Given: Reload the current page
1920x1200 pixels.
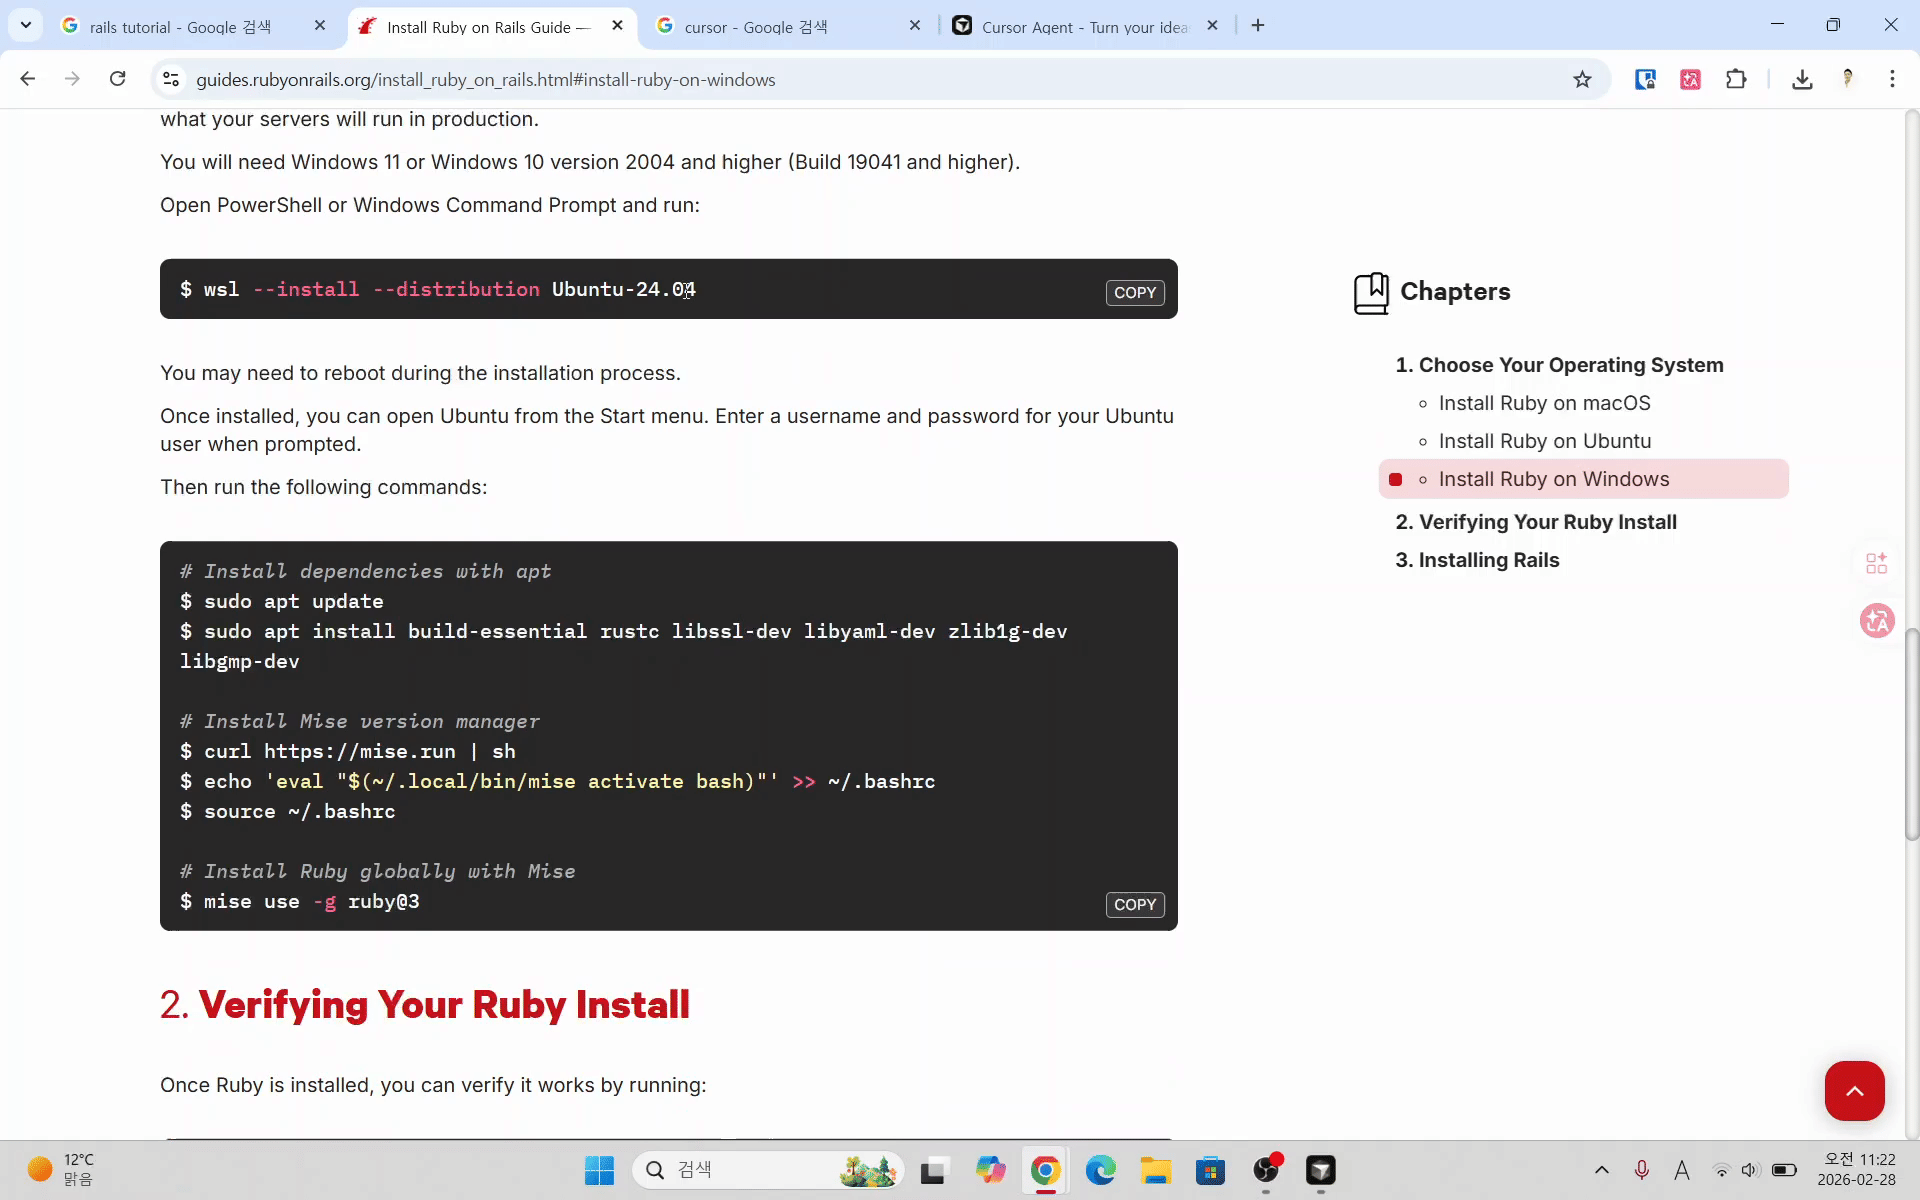Looking at the screenshot, I should point(117,79).
